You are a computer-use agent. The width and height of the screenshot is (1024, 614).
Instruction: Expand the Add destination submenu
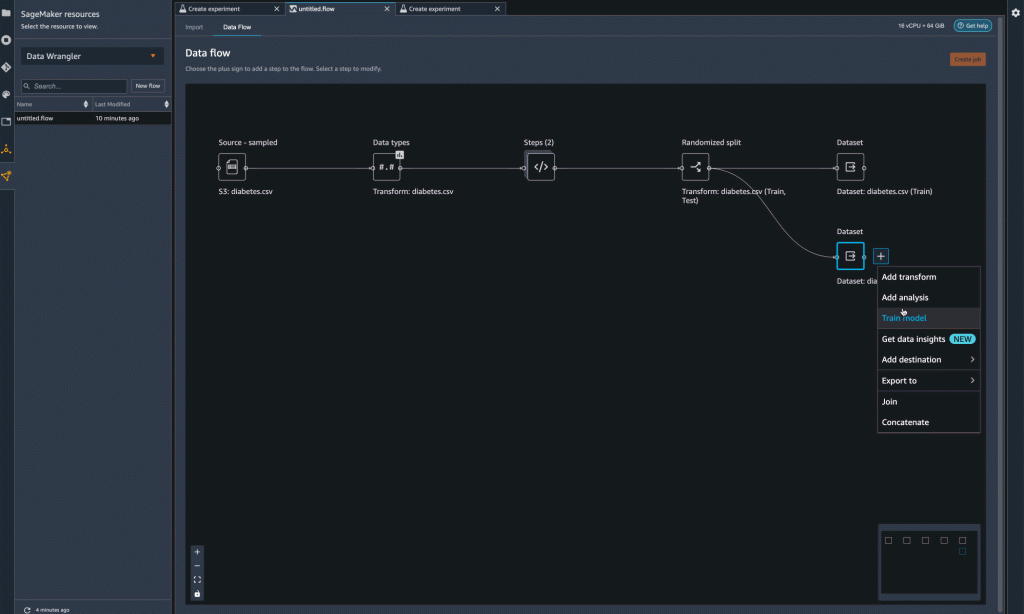pyautogui.click(x=928, y=359)
